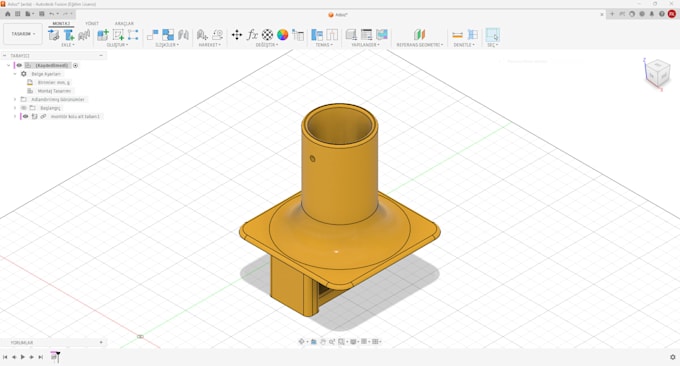The image size is (680, 366).
Task: Switch to the YÖNET tab
Action: [92, 23]
